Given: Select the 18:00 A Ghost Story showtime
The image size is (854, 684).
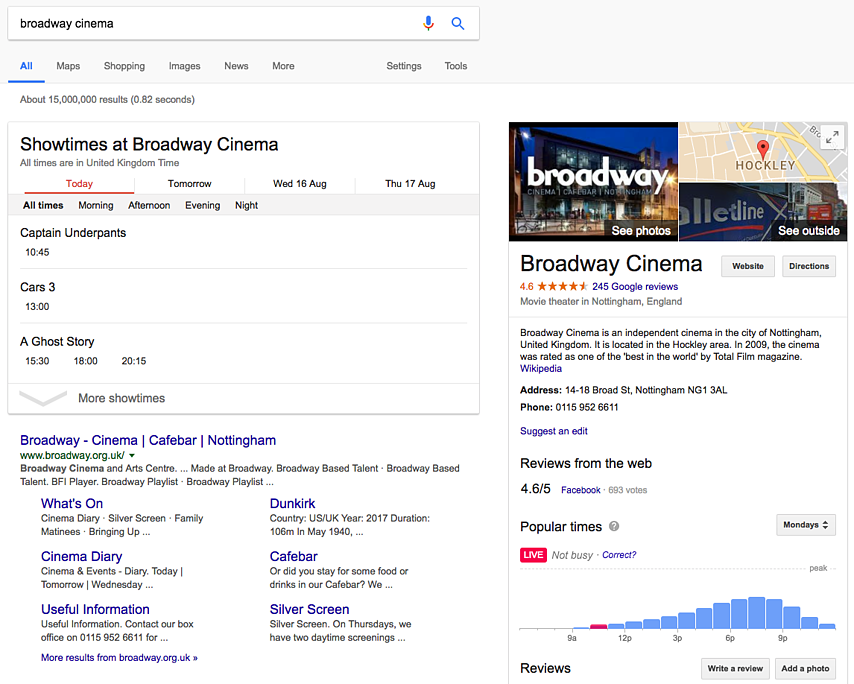Looking at the screenshot, I should tap(86, 361).
